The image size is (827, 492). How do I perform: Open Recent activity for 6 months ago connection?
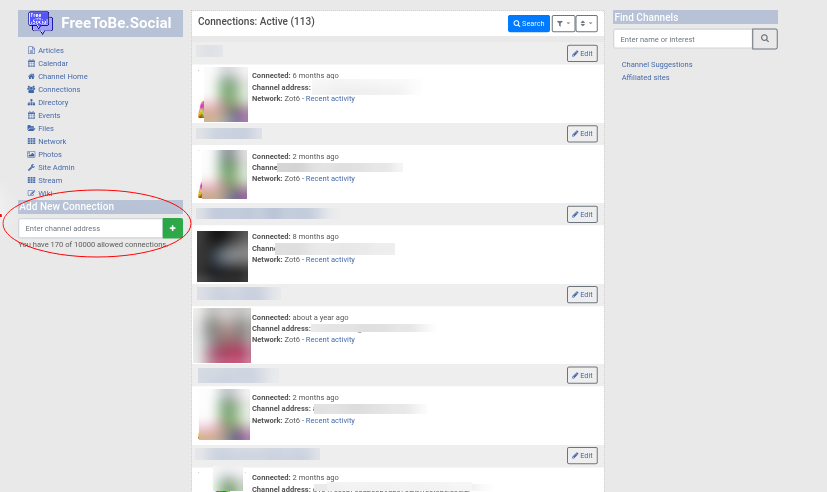[x=330, y=99]
